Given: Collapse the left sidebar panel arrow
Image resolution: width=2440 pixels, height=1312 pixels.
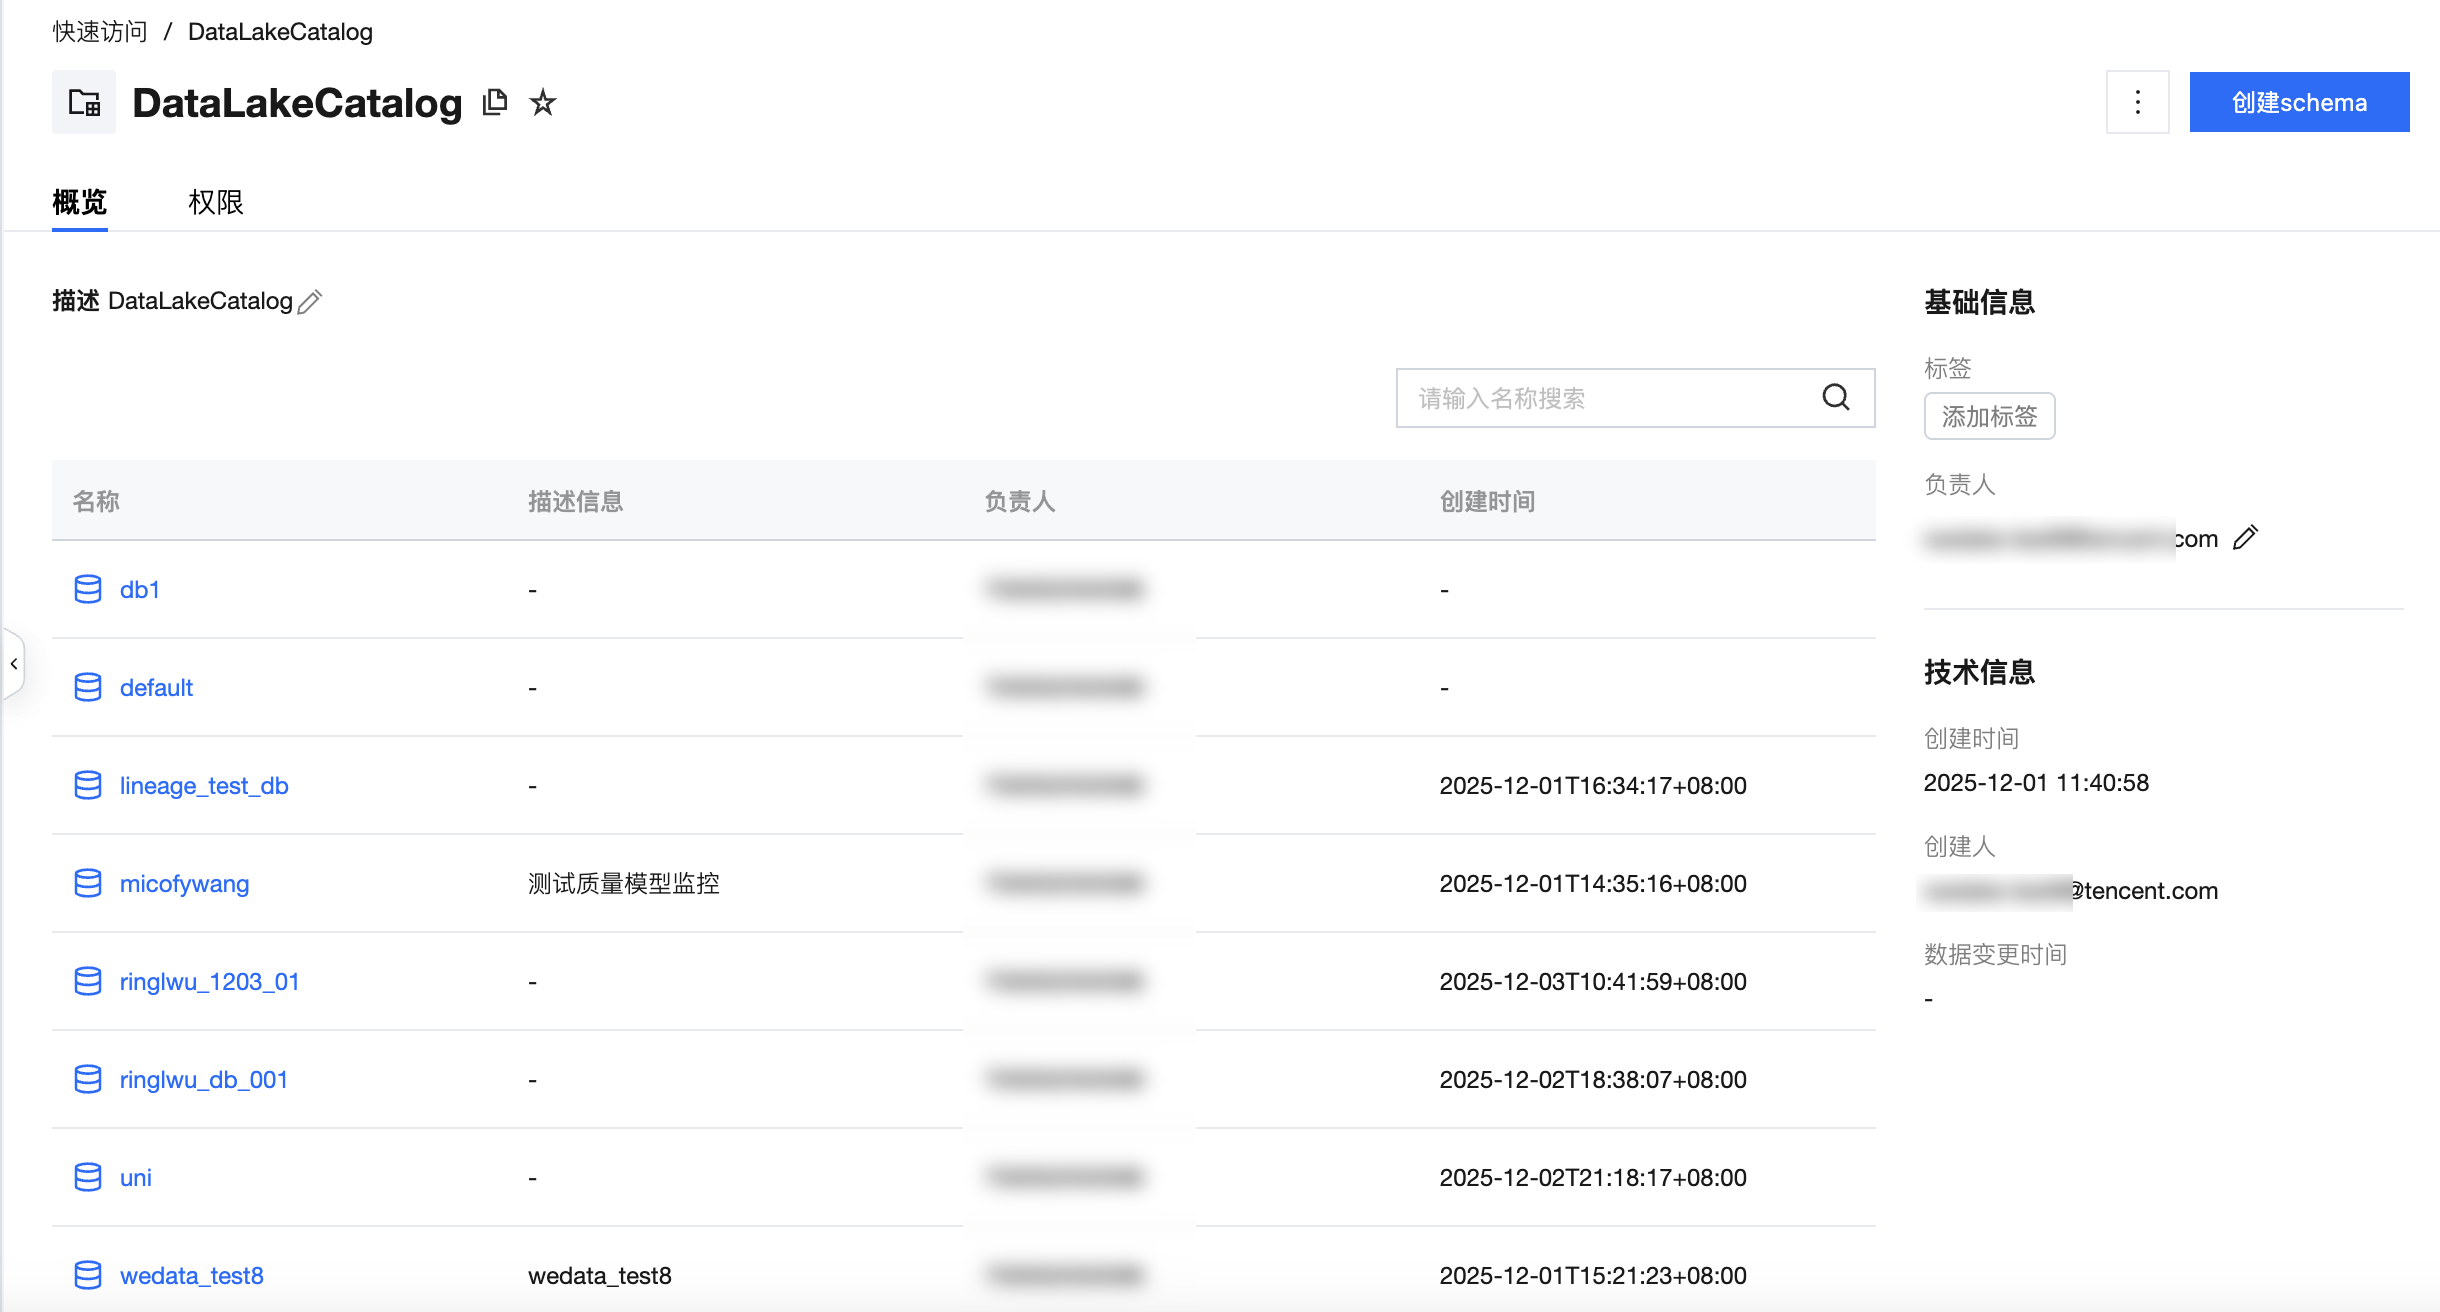Looking at the screenshot, I should click(x=14, y=663).
